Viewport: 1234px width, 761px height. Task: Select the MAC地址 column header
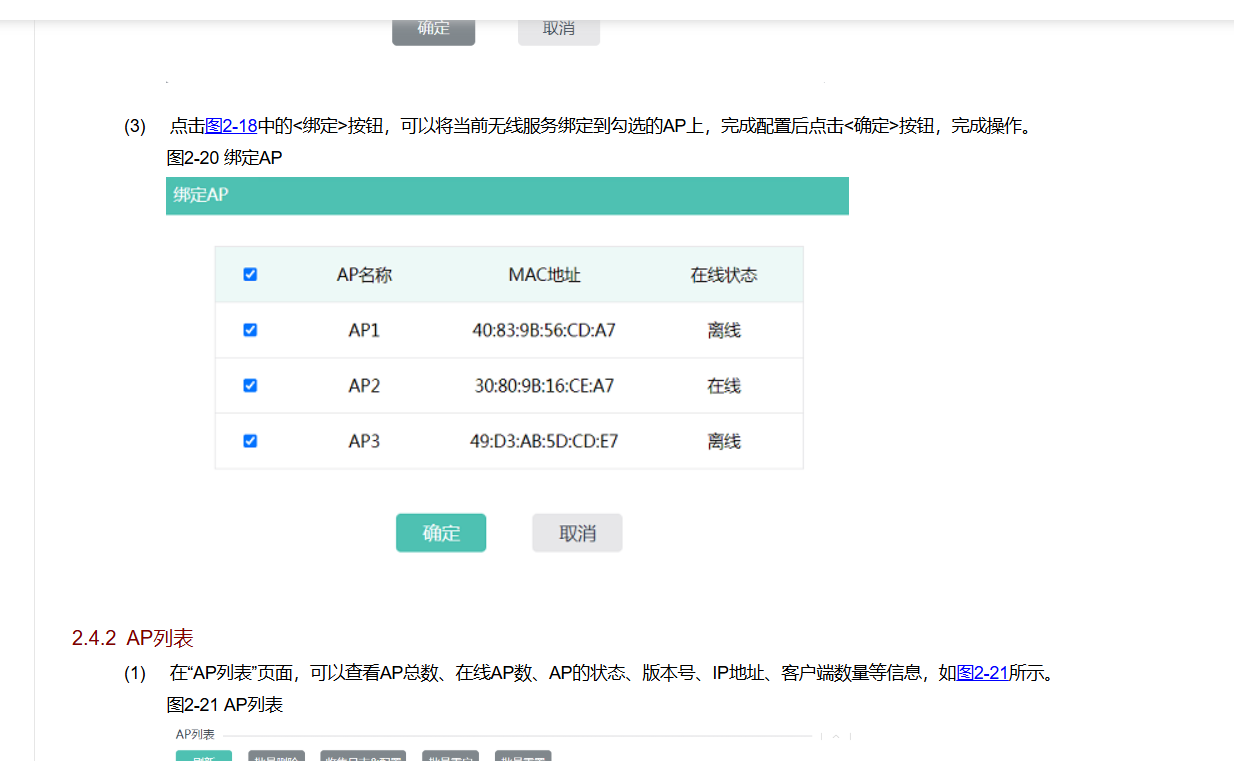(x=544, y=275)
